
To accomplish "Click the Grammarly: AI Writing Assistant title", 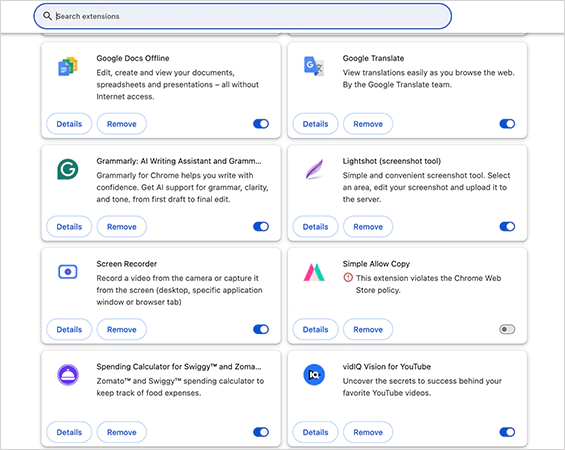I will [x=179, y=161].
